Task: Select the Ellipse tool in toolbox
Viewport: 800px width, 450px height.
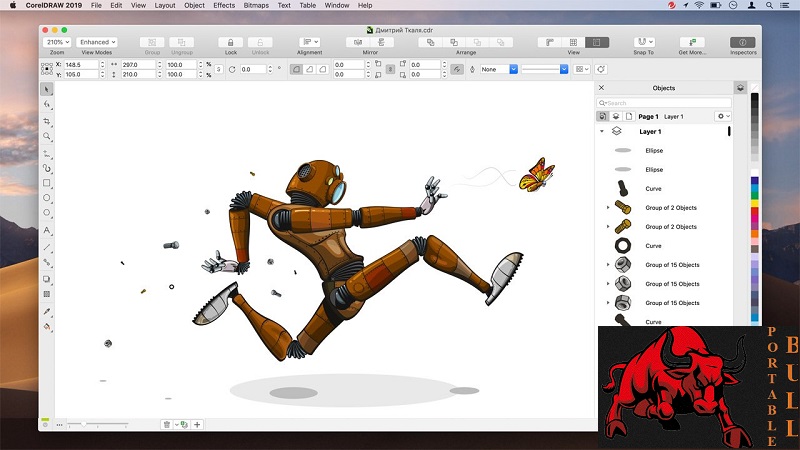Action: coord(46,198)
